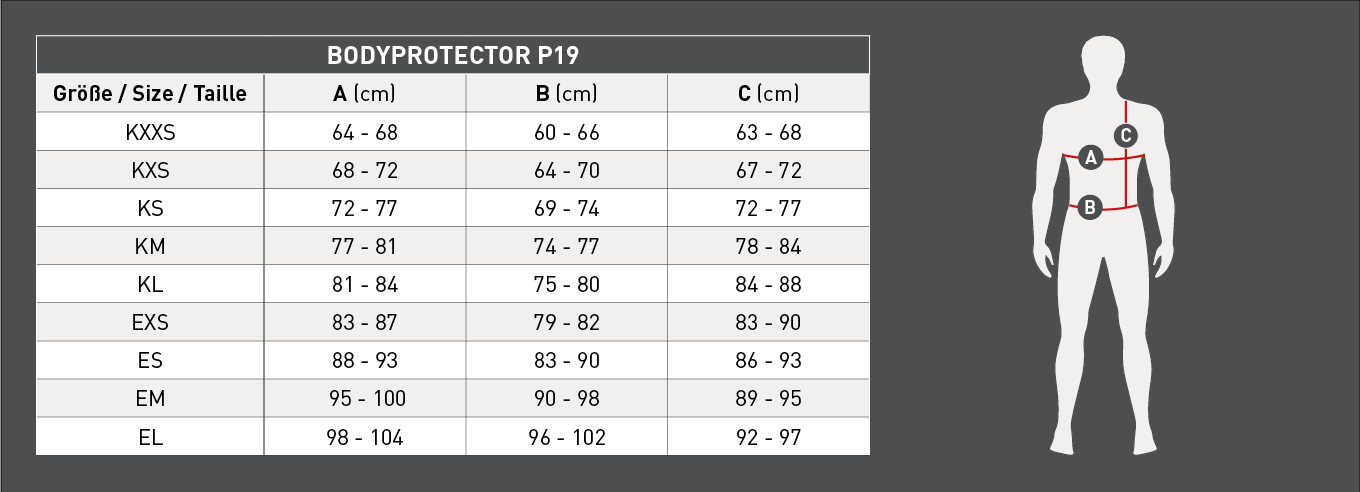Click the 98 - 104 measurement cell
Viewport: 1360px width, 492px height.
[365, 437]
